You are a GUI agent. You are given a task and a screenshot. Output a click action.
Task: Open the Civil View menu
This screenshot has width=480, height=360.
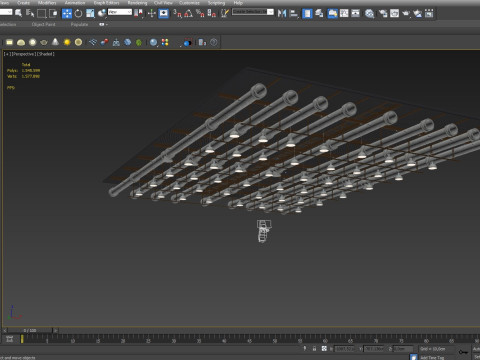pos(163,3)
